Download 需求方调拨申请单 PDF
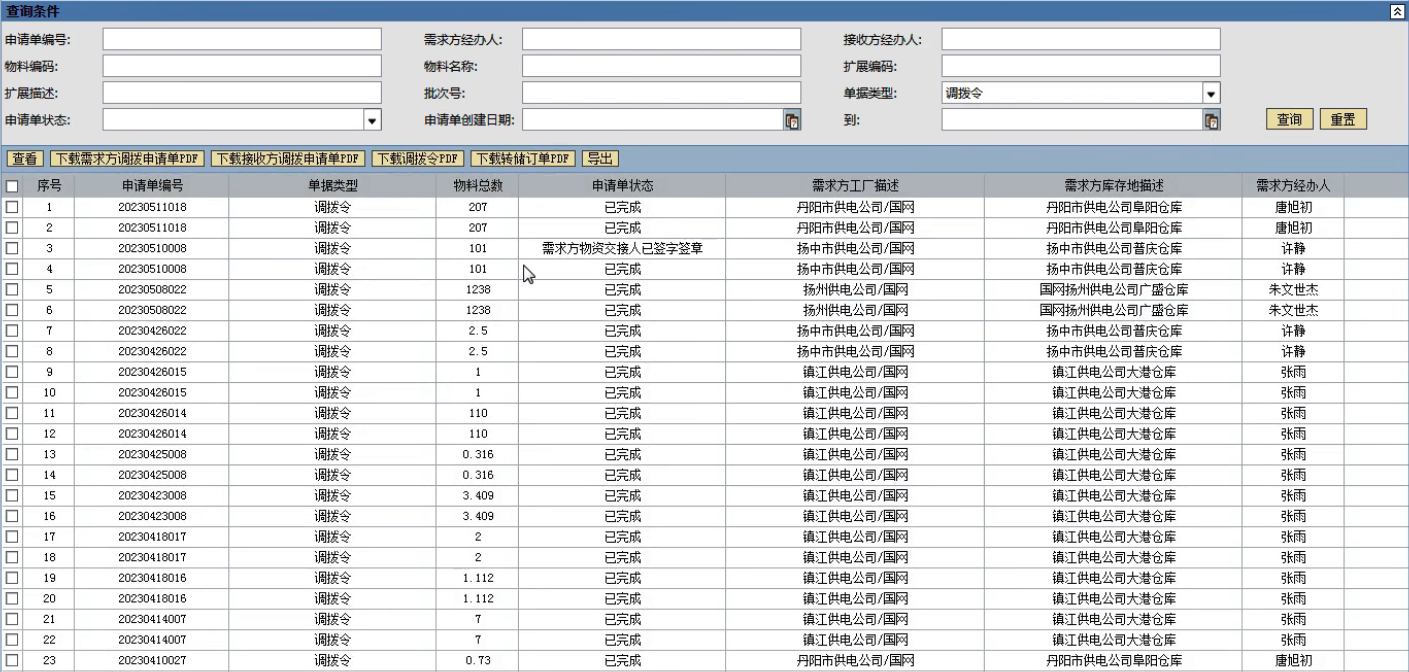The height and width of the screenshot is (672, 1409). coord(127,159)
